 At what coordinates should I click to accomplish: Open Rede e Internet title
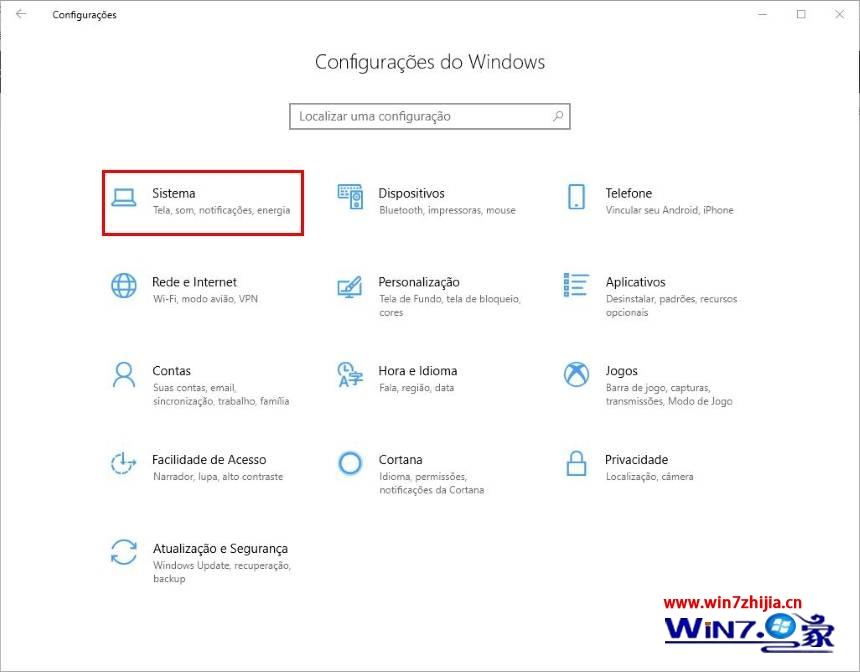[x=194, y=282]
